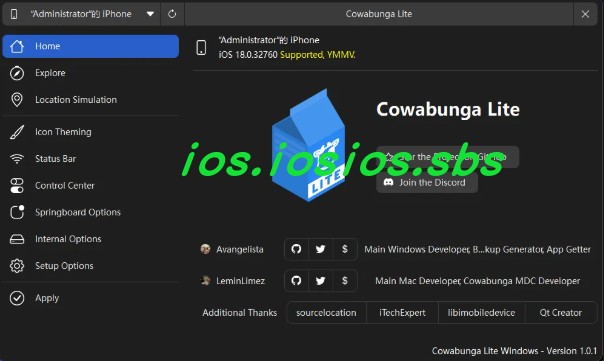
Task: Click the Cowabunga Lite milk carton logo
Action: pos(309,145)
